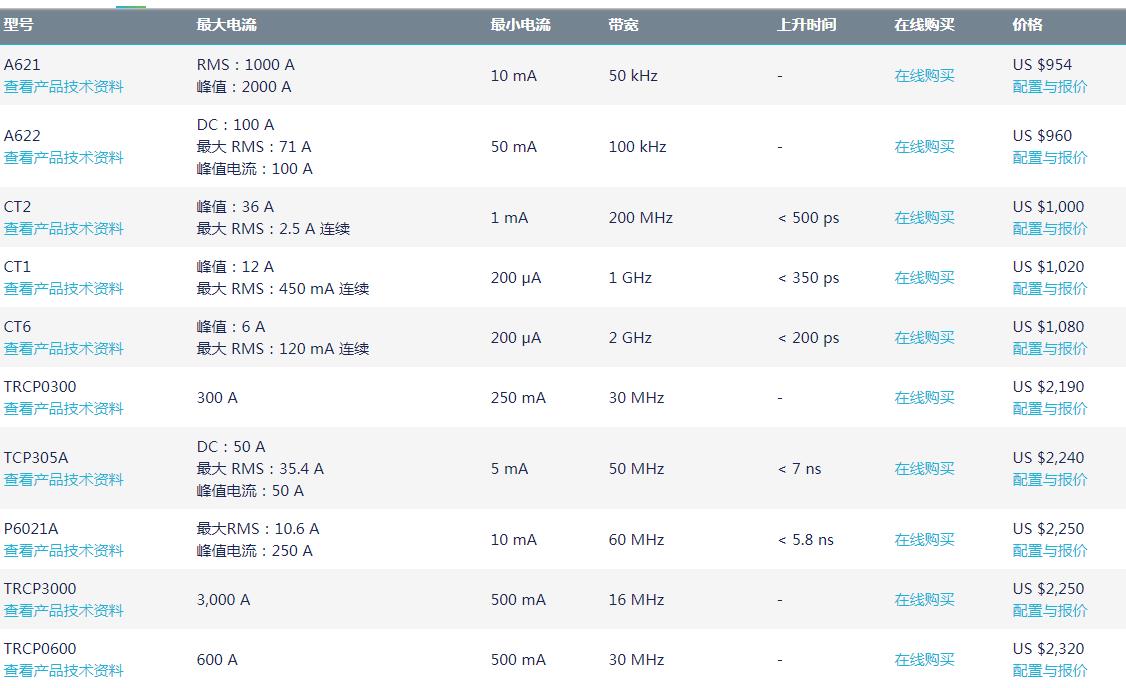The width and height of the screenshot is (1126, 688).
Task: Open 查看产品技术资料 under model CT6
Action: coord(64,349)
